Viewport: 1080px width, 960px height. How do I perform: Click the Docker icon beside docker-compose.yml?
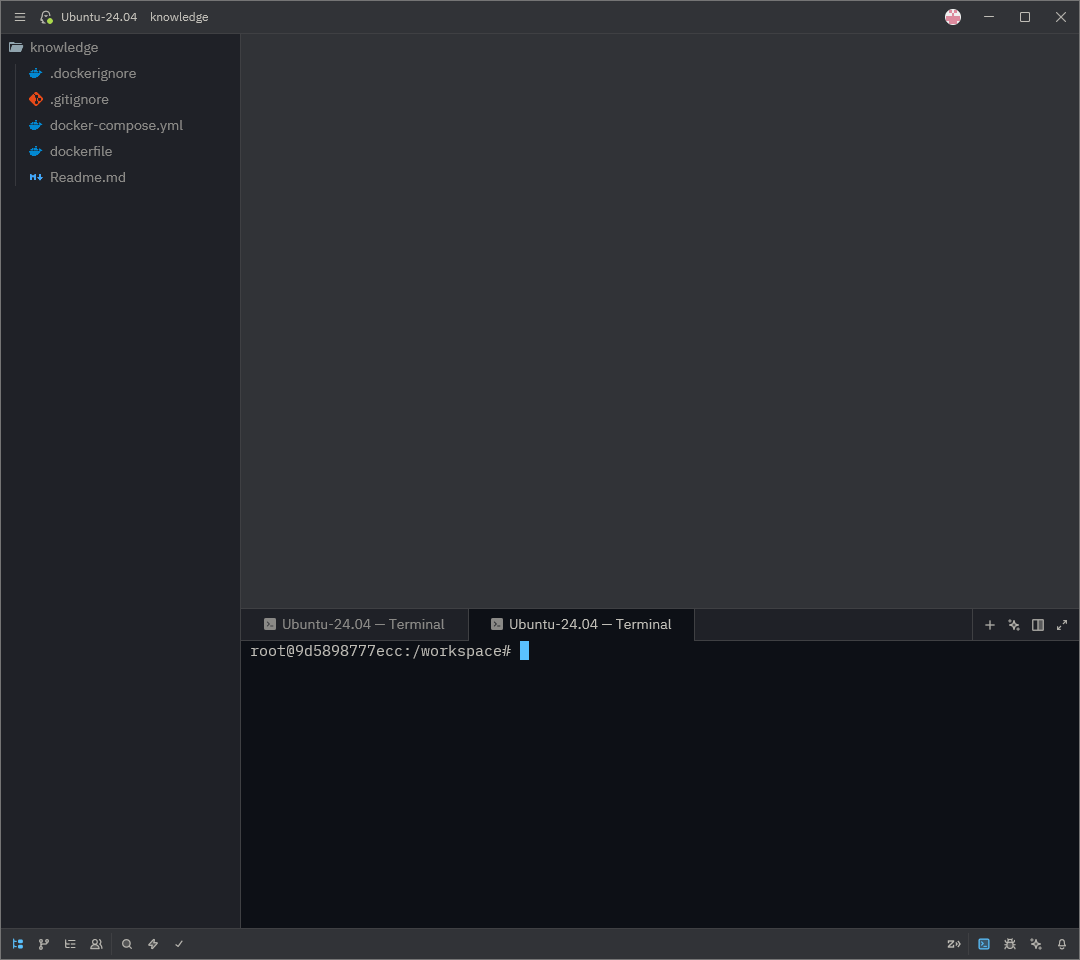coord(36,125)
